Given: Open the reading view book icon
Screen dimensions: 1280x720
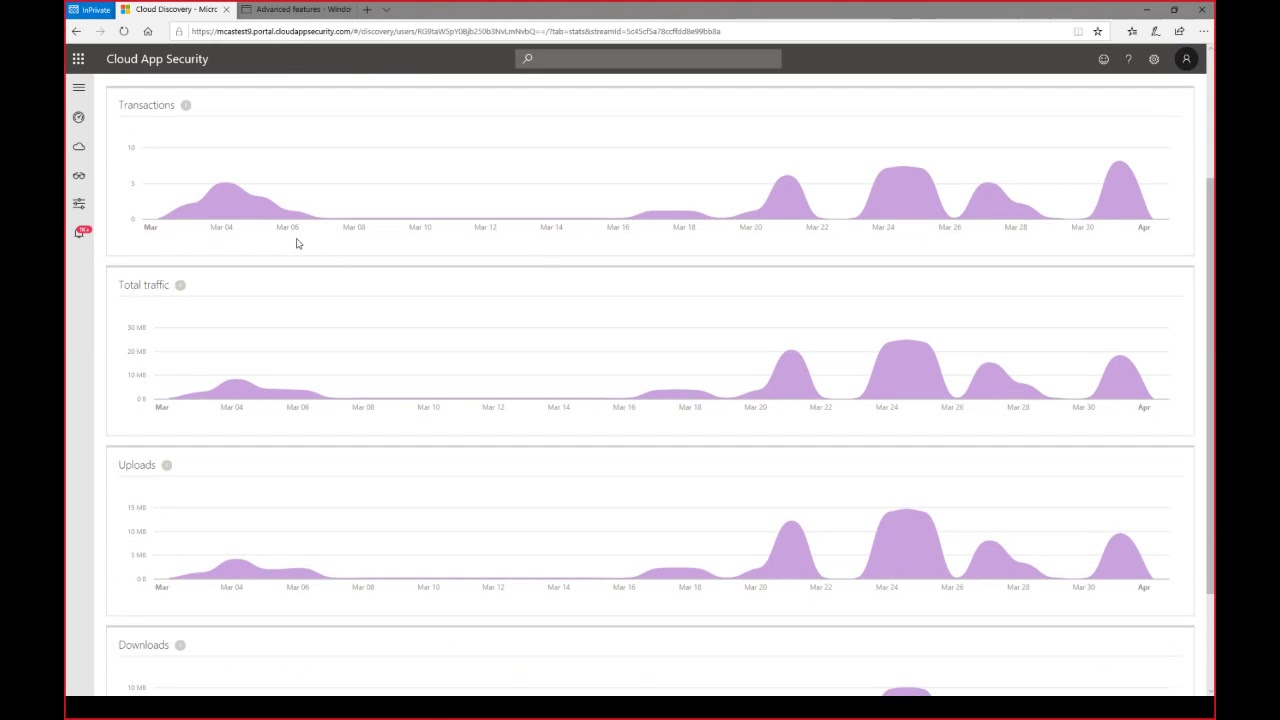Looking at the screenshot, I should coord(1078,31).
